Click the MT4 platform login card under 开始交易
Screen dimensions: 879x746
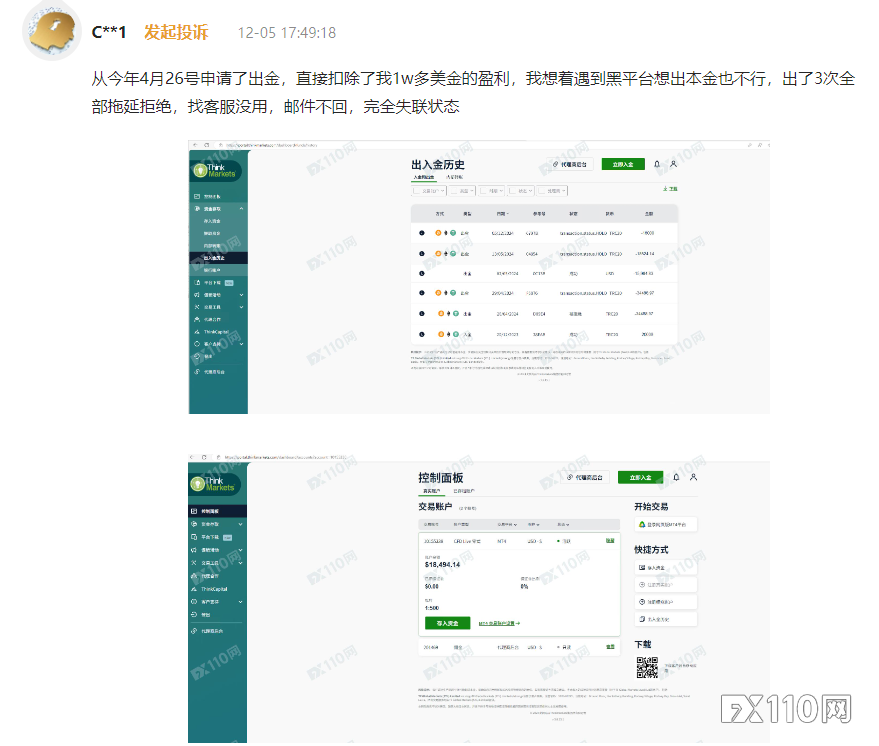(x=666, y=525)
